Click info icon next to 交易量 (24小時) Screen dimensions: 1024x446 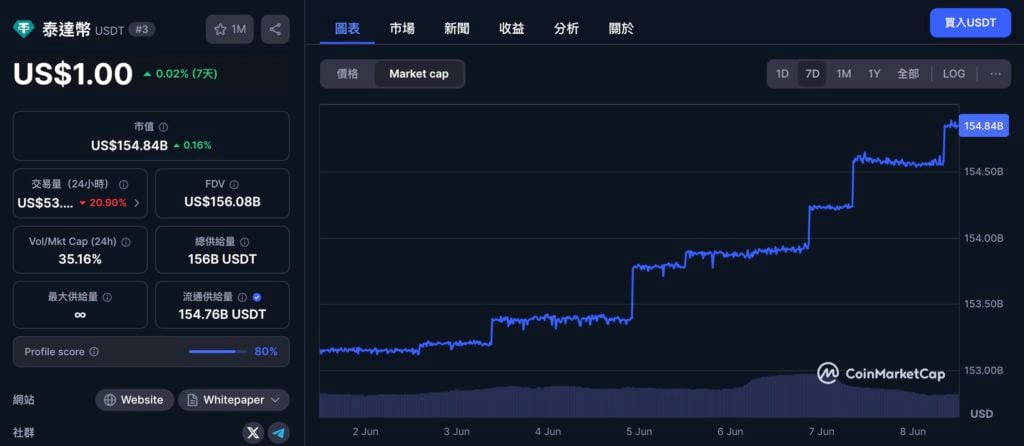point(123,185)
